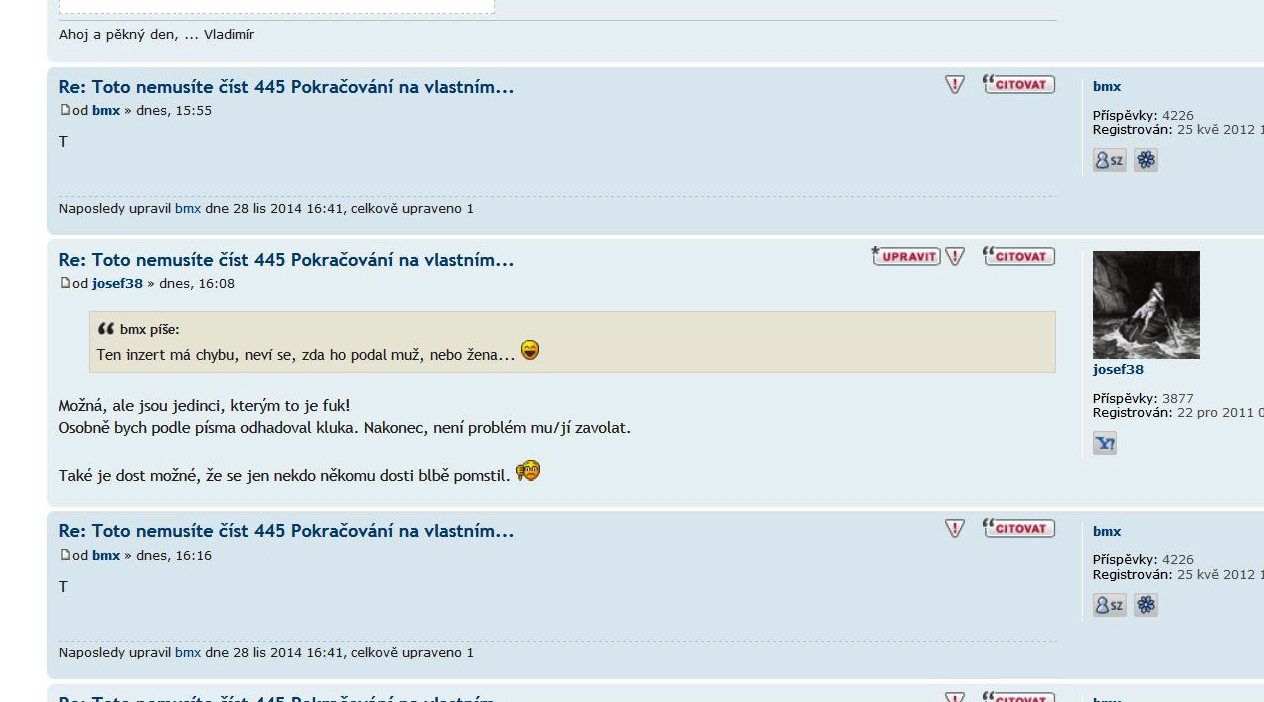Open josef38's avatar image
The height and width of the screenshot is (702, 1264).
(x=1146, y=305)
